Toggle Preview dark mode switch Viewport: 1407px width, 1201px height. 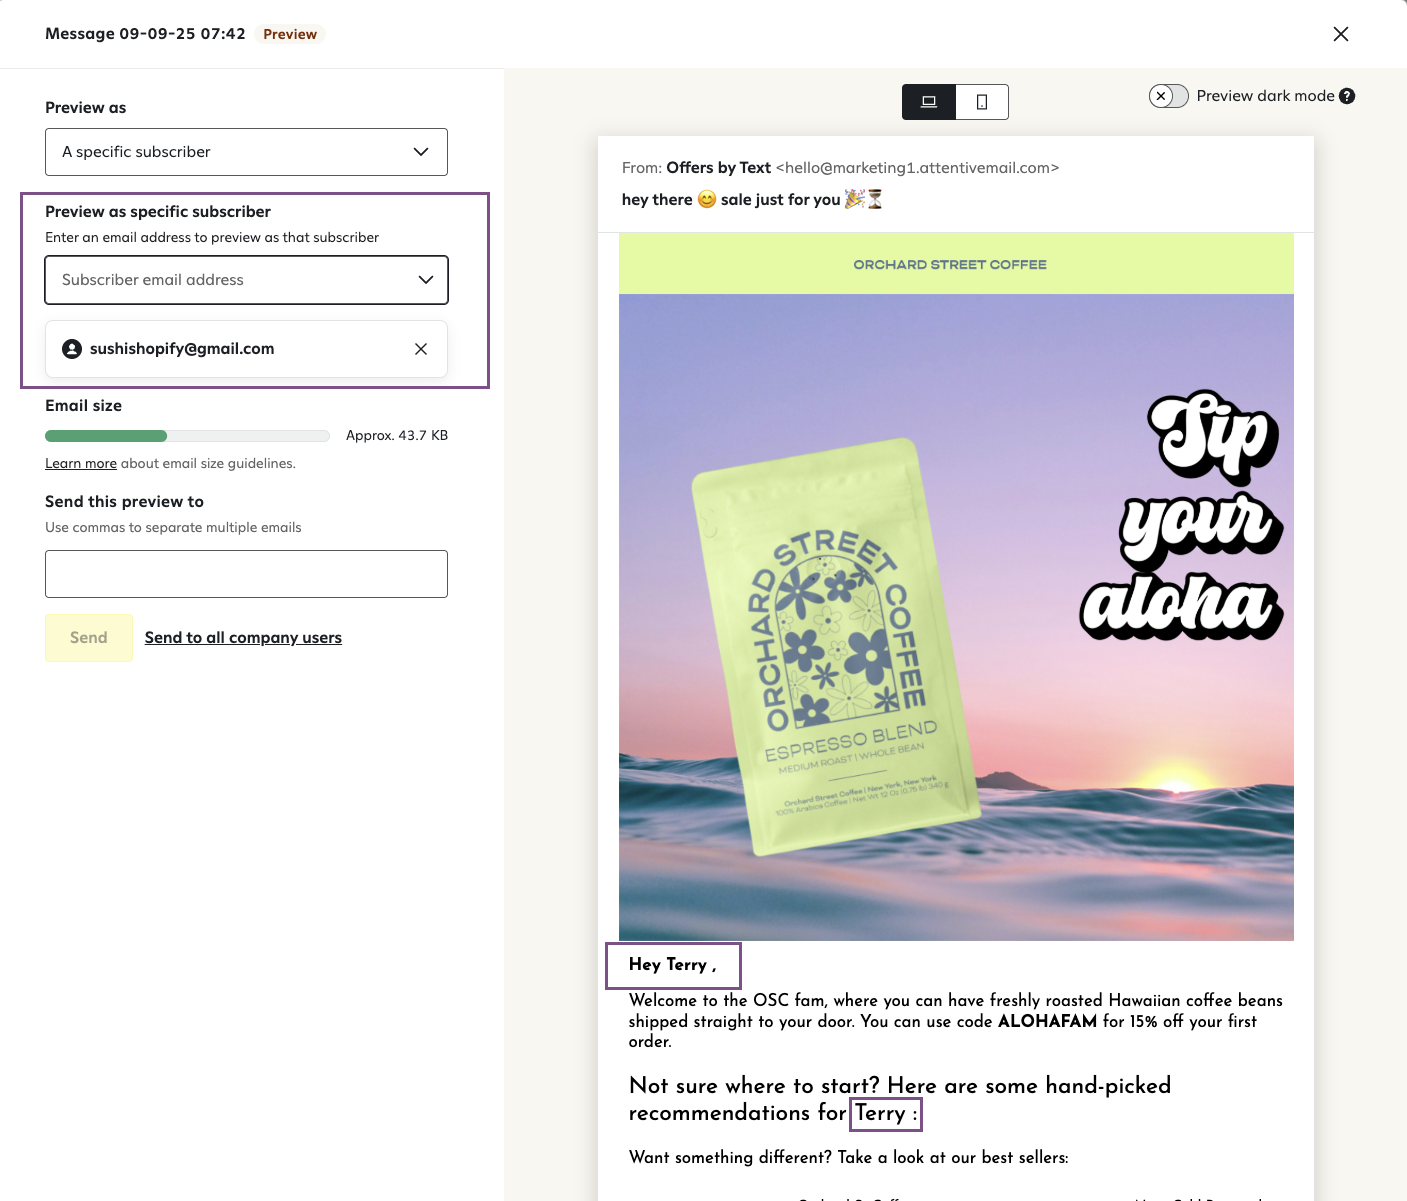[x=1168, y=96]
